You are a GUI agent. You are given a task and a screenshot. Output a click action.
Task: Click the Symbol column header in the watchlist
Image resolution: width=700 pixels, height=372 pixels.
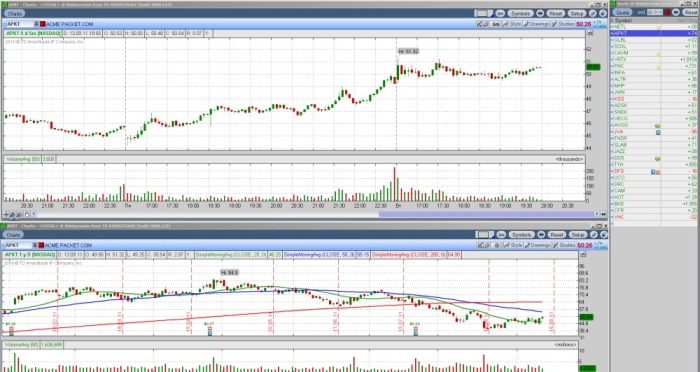coord(623,21)
